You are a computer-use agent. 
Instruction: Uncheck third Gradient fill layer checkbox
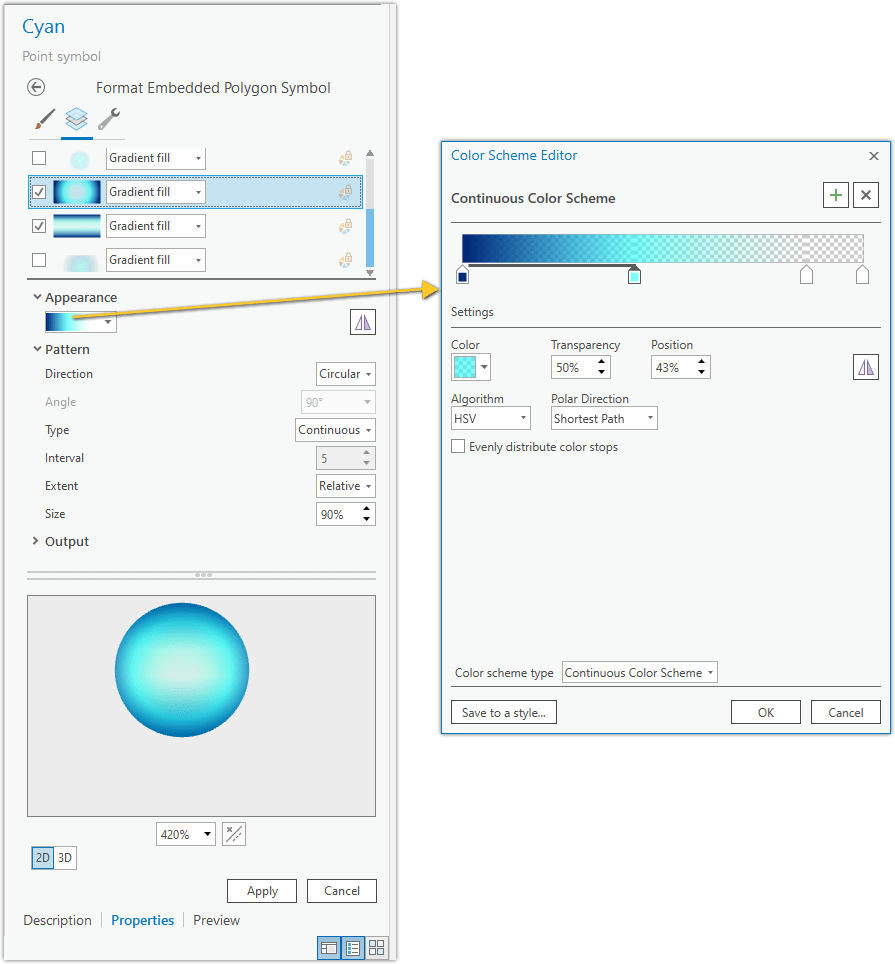(39, 226)
